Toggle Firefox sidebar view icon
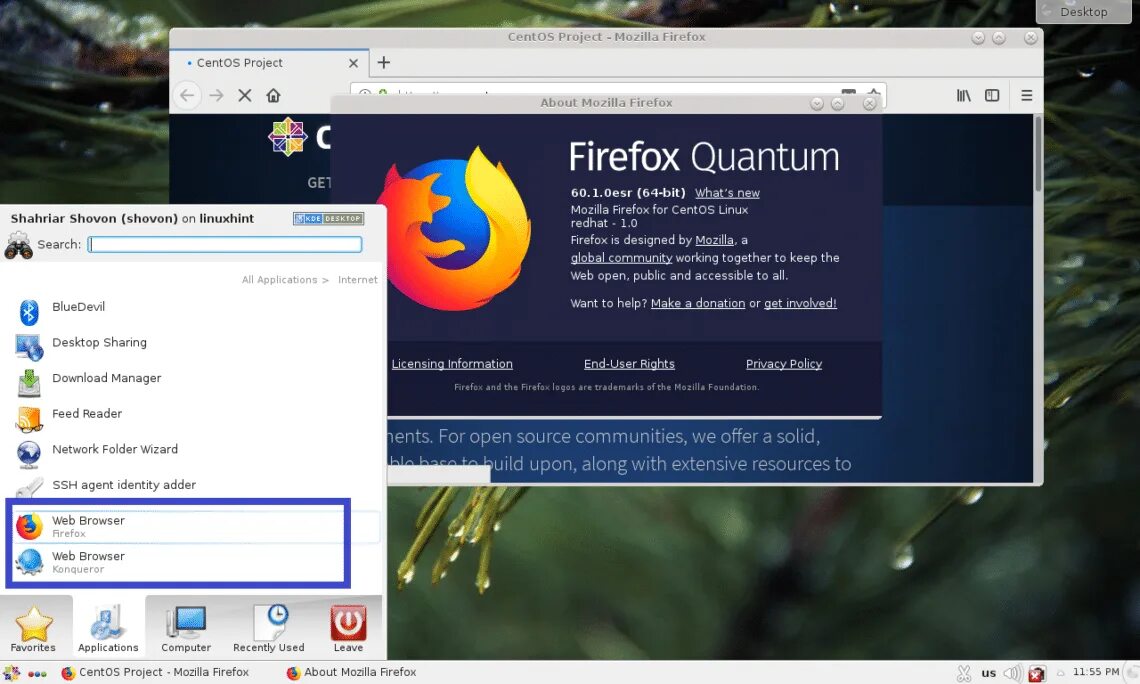 click(992, 95)
